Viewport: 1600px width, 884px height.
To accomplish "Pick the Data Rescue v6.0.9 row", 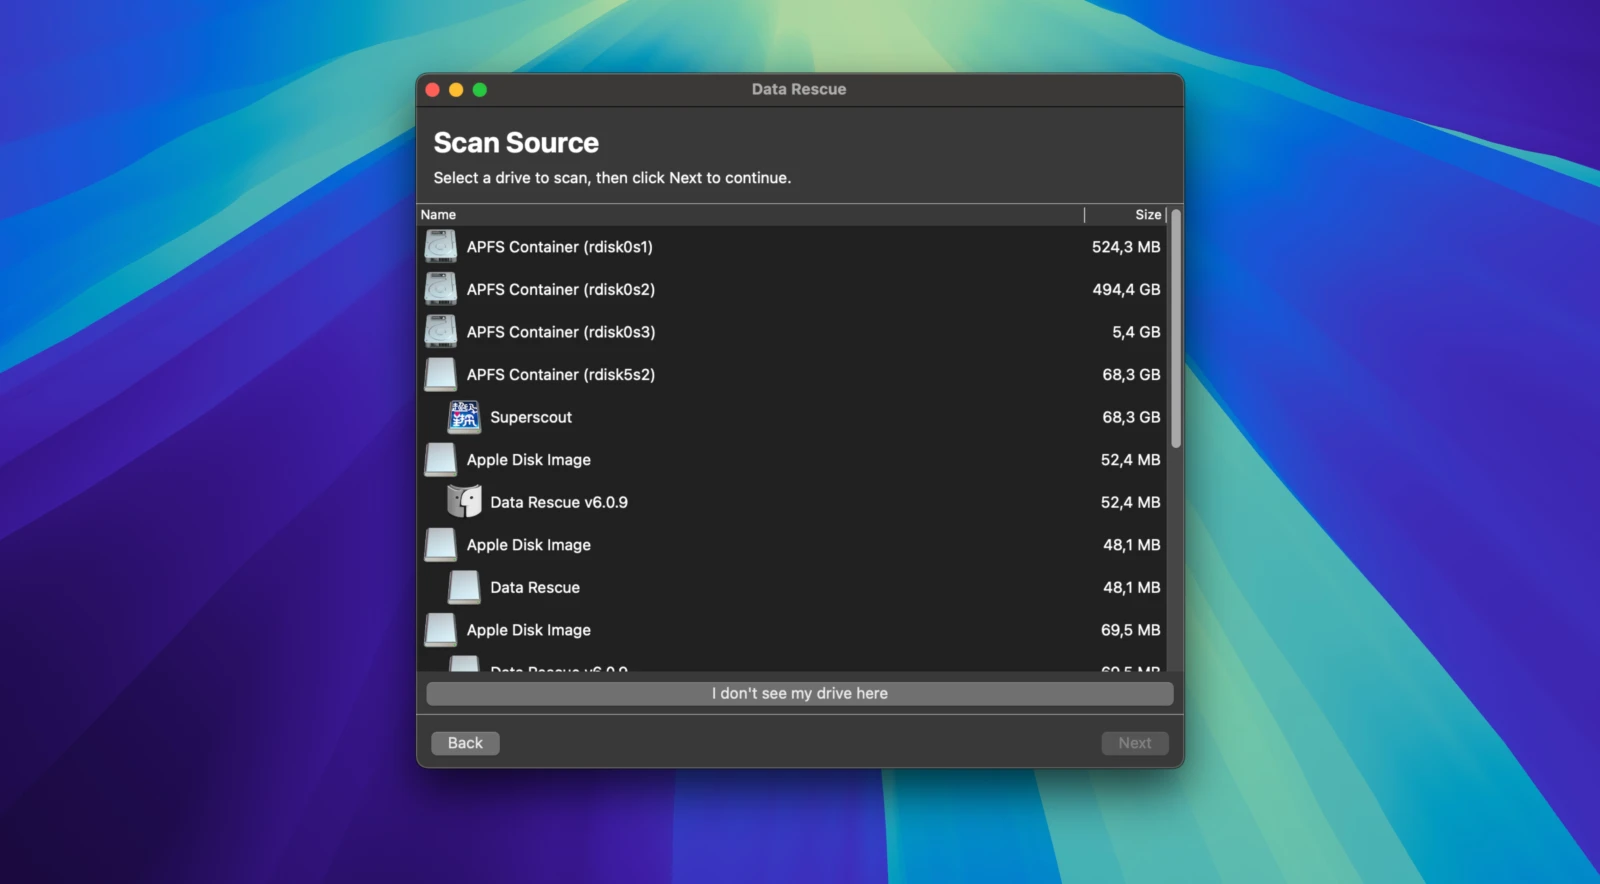I will click(x=558, y=502).
